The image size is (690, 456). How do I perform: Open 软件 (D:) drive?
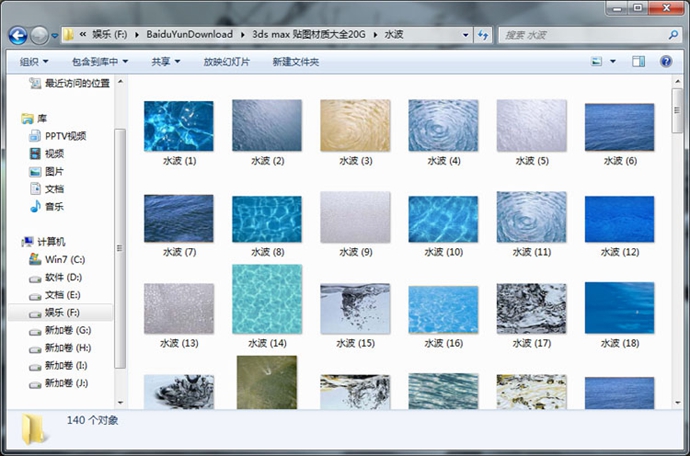point(55,277)
